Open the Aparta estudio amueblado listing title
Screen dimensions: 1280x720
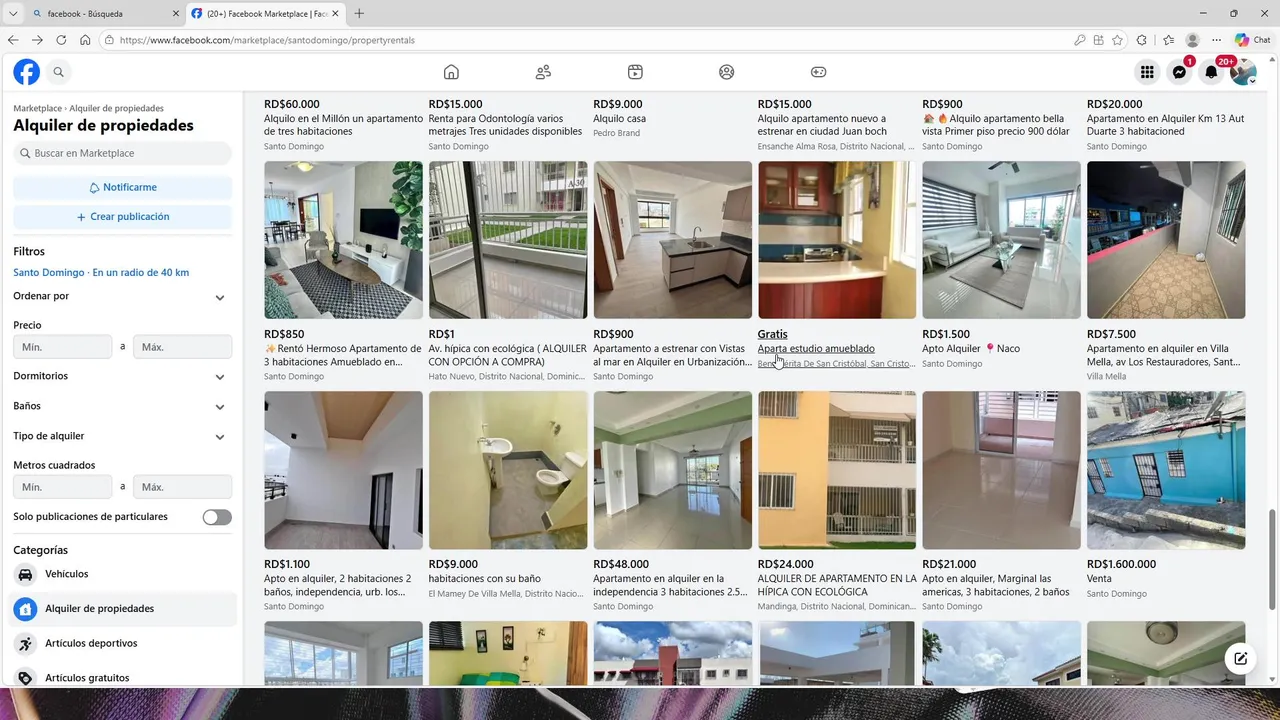[x=816, y=349]
